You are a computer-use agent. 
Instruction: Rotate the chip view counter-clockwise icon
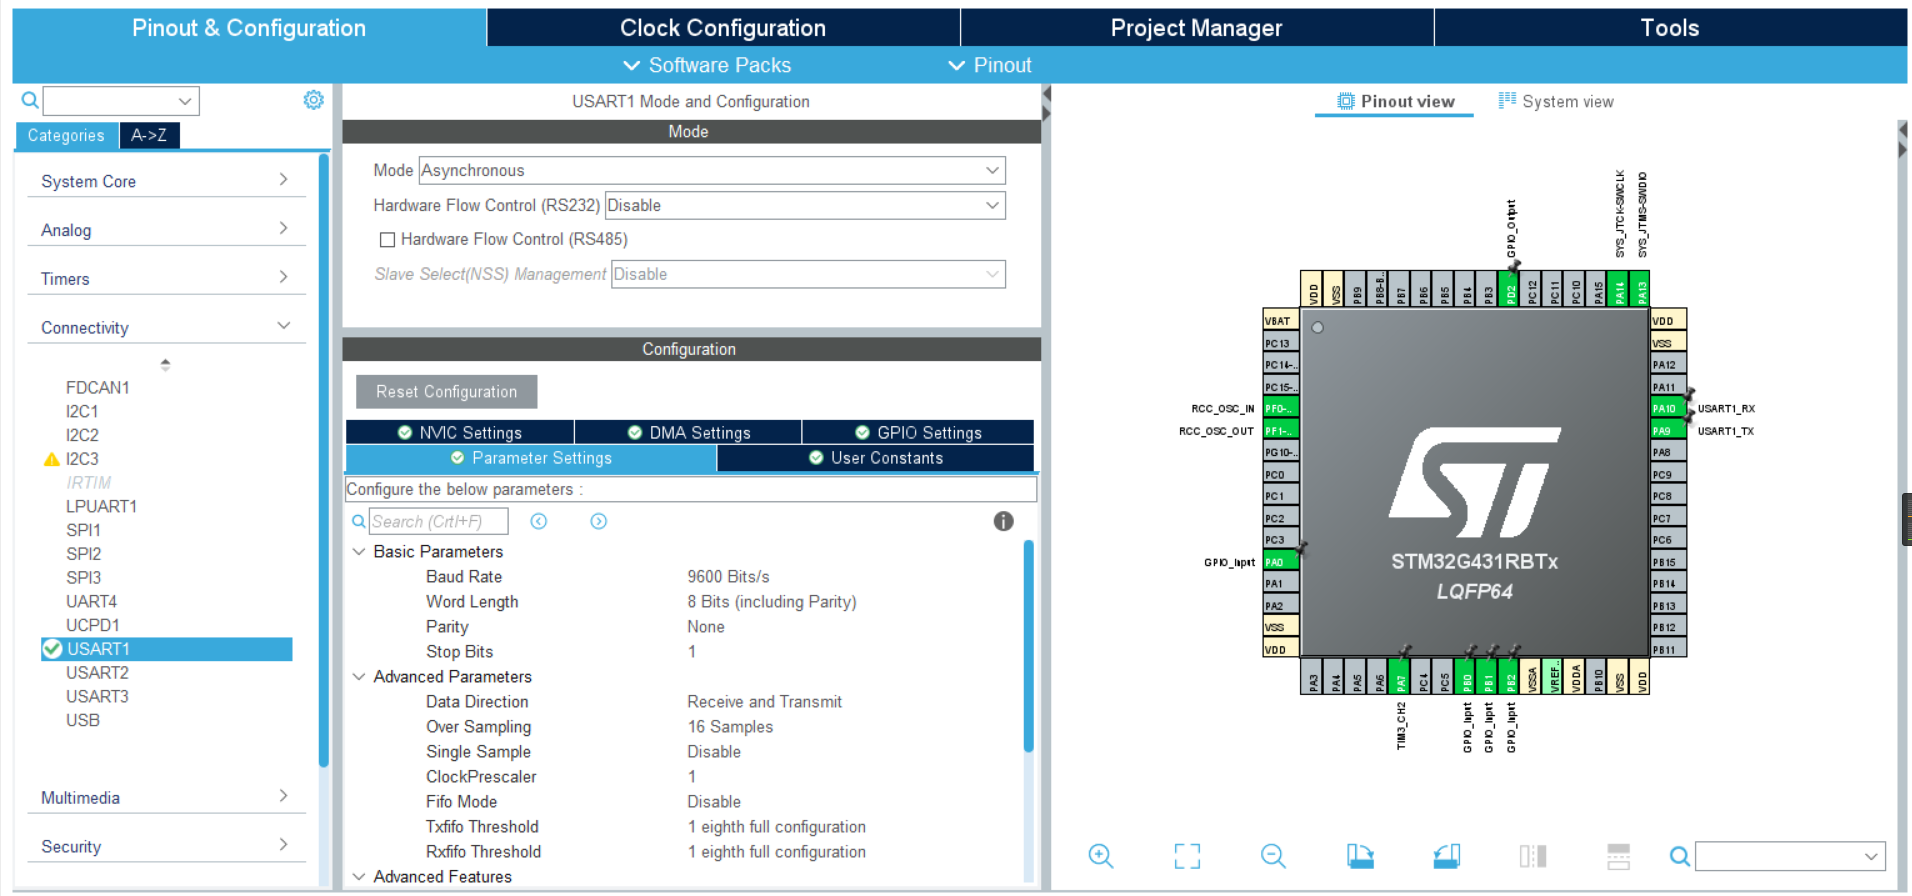(1446, 856)
